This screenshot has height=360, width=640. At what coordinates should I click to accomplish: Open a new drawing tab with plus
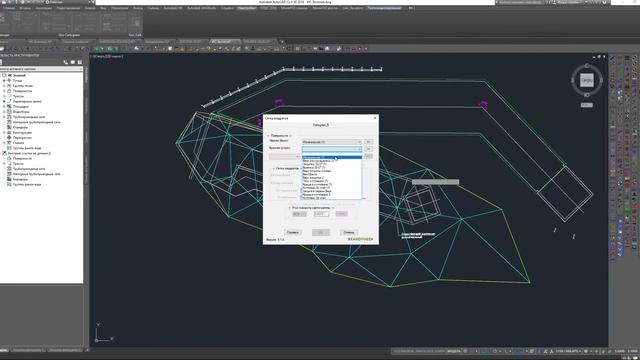282,41
